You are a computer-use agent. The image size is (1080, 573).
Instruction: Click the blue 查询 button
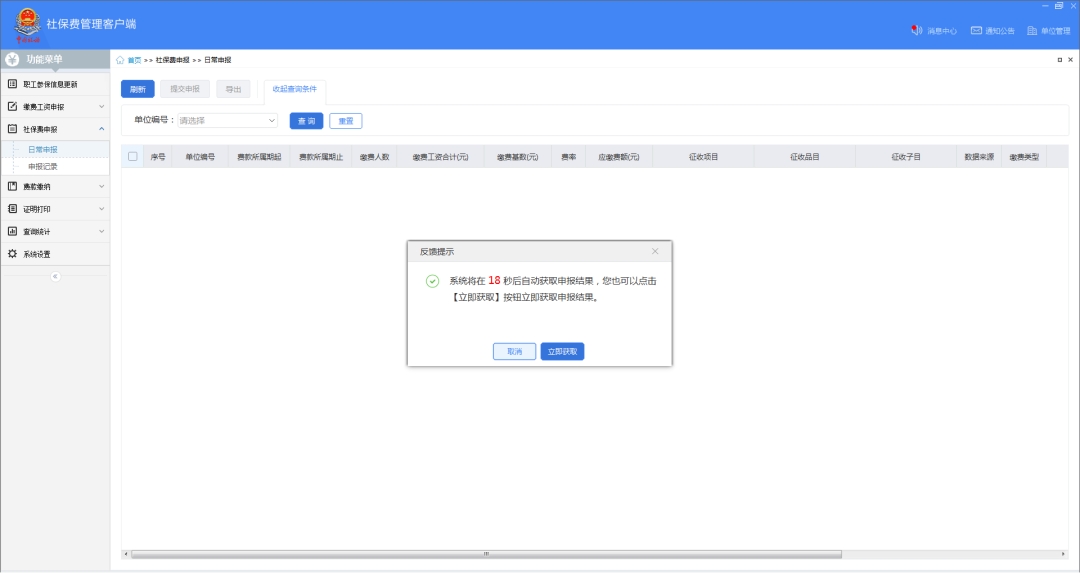306,120
